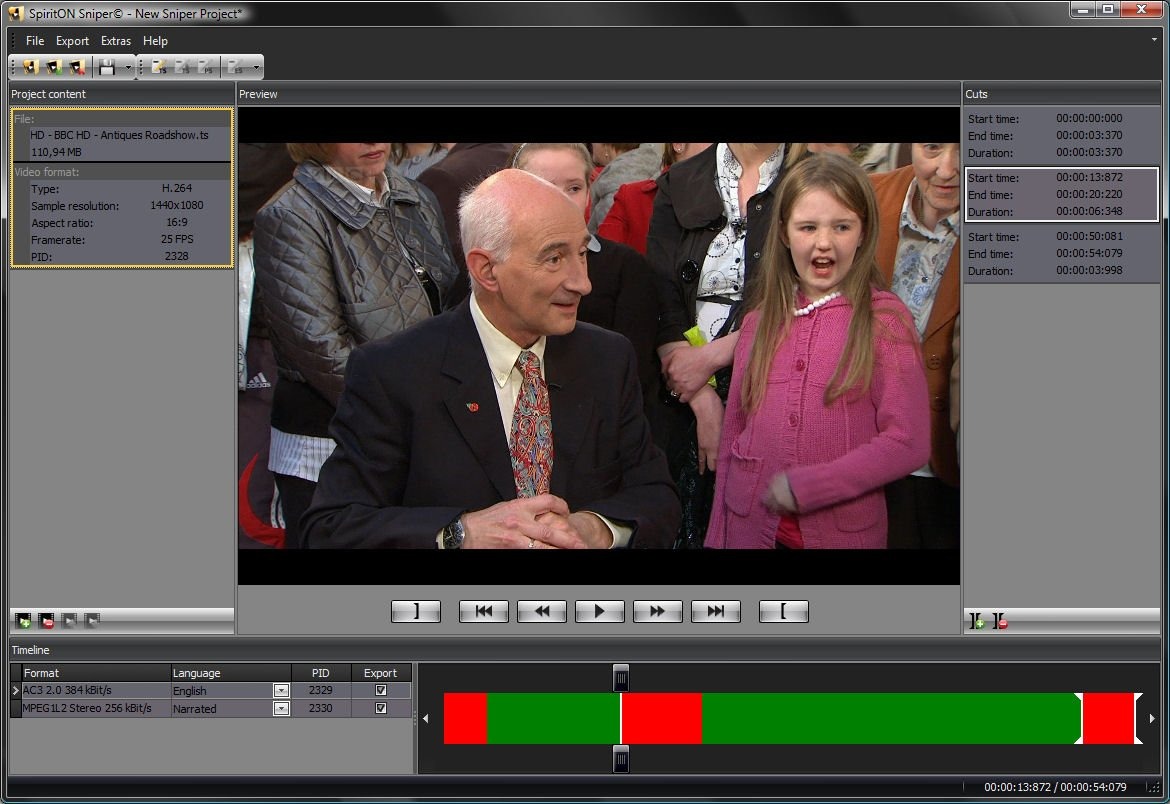1170x804 pixels.
Task: Click the toolbar project icon with red arrow
Action: [x=77, y=67]
